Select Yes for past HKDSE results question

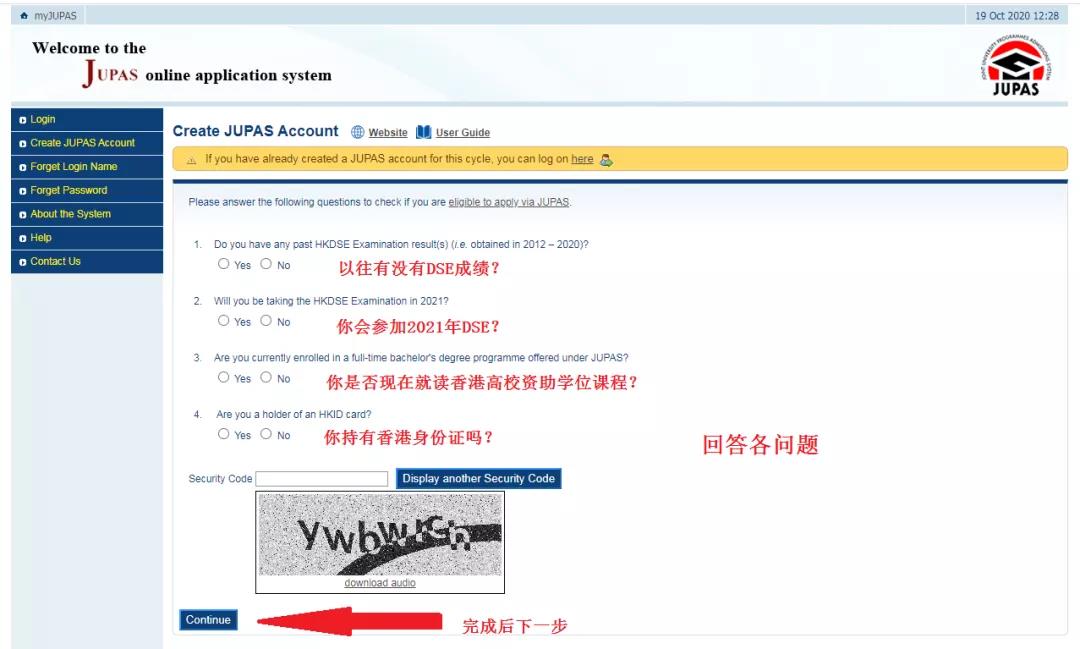[223, 264]
